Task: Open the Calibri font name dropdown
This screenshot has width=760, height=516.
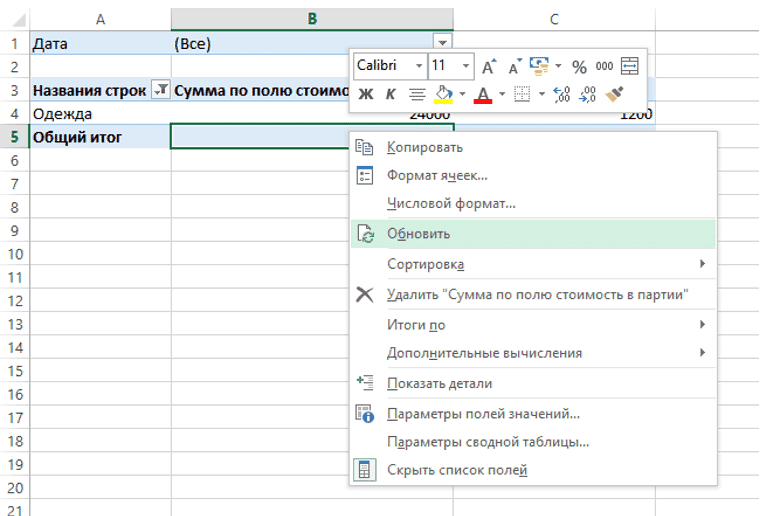Action: click(420, 67)
